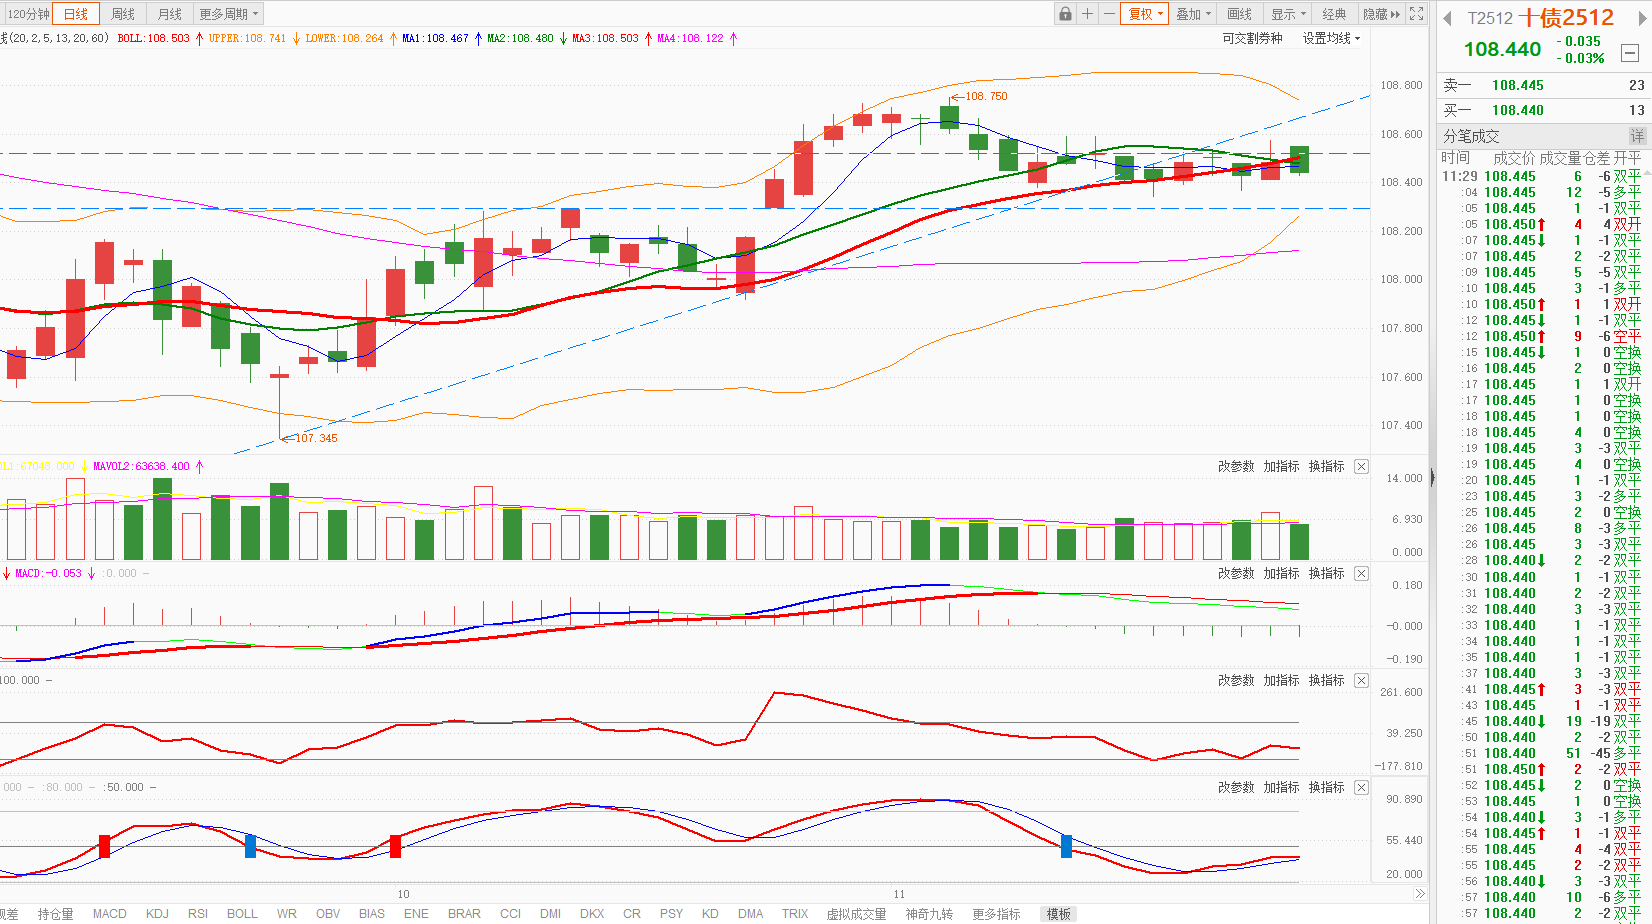1652x924 pixels.
Task: Select the 周线 weekly tab
Action: tap(123, 14)
